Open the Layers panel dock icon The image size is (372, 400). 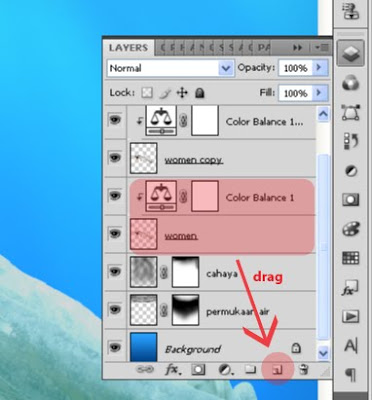(x=350, y=53)
